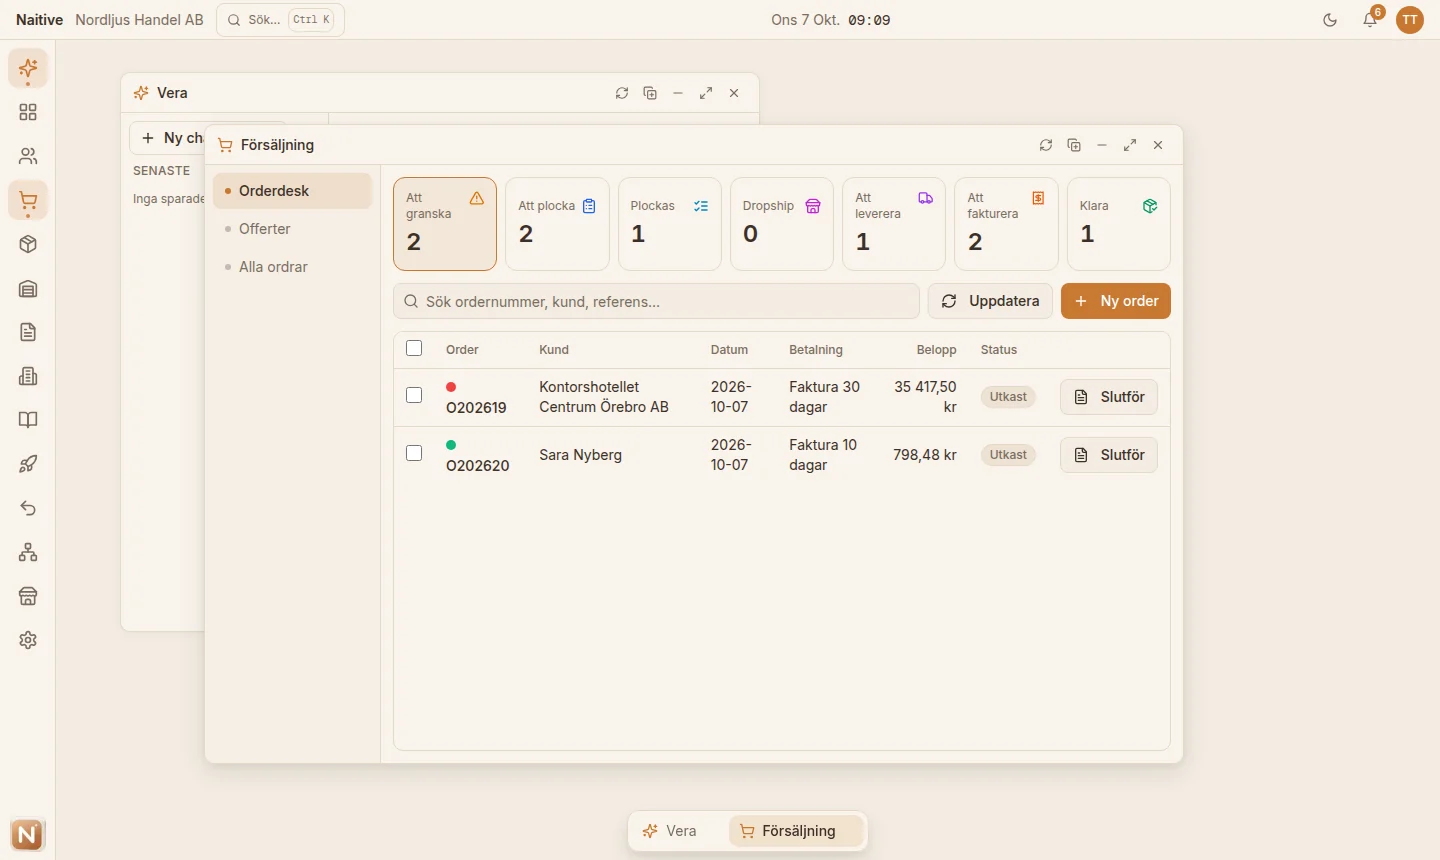Click the Försäljning item in the bottom taskbar

[796, 831]
